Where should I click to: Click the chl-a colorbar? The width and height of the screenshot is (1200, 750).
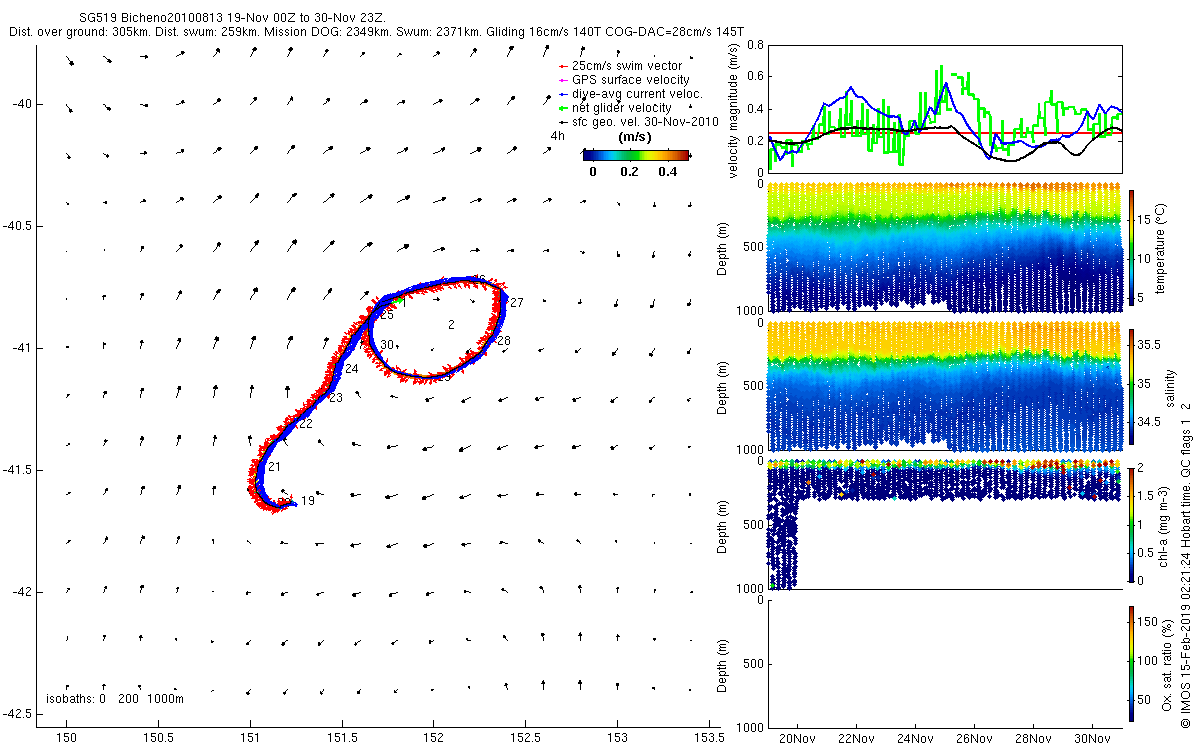point(1131,523)
